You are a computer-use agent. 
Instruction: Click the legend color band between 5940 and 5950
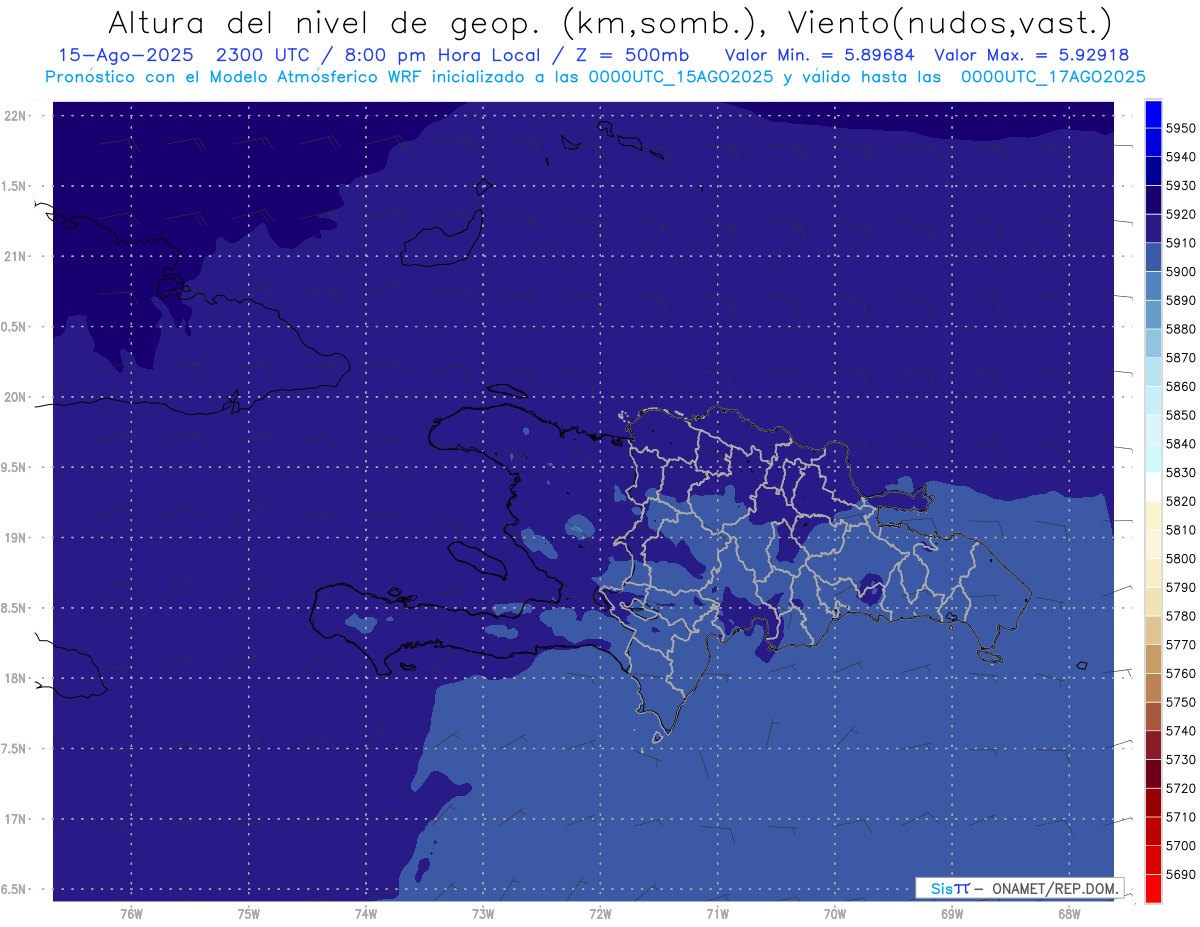tap(1152, 143)
